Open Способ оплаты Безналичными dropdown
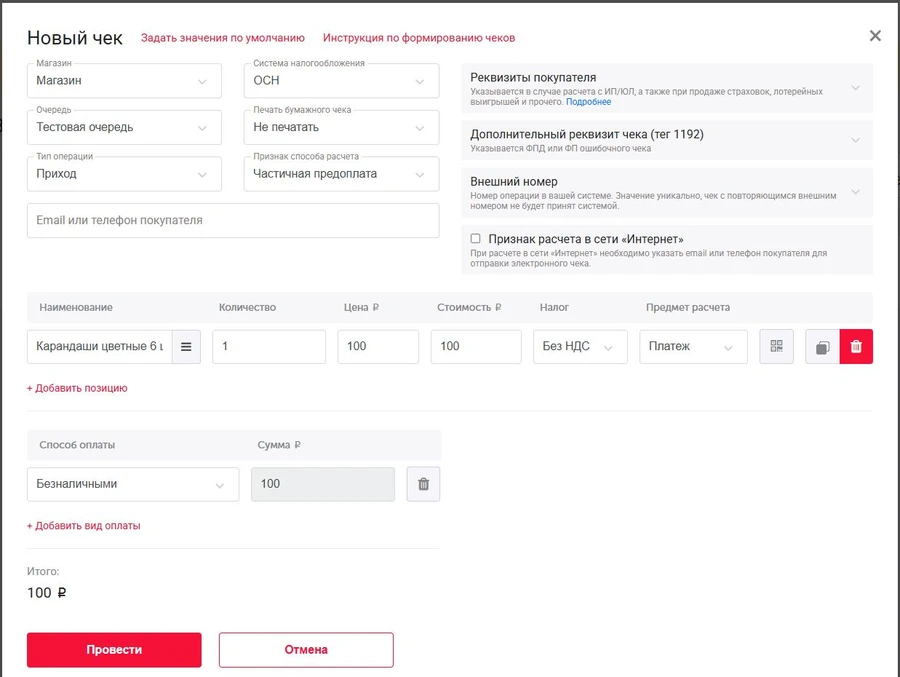 (x=132, y=484)
